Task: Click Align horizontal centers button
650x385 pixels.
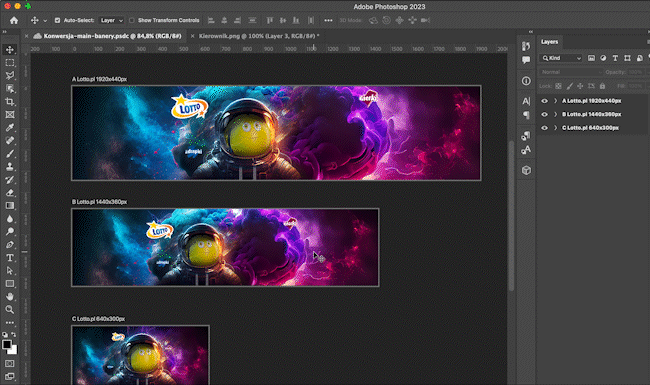Action: click(x=224, y=20)
